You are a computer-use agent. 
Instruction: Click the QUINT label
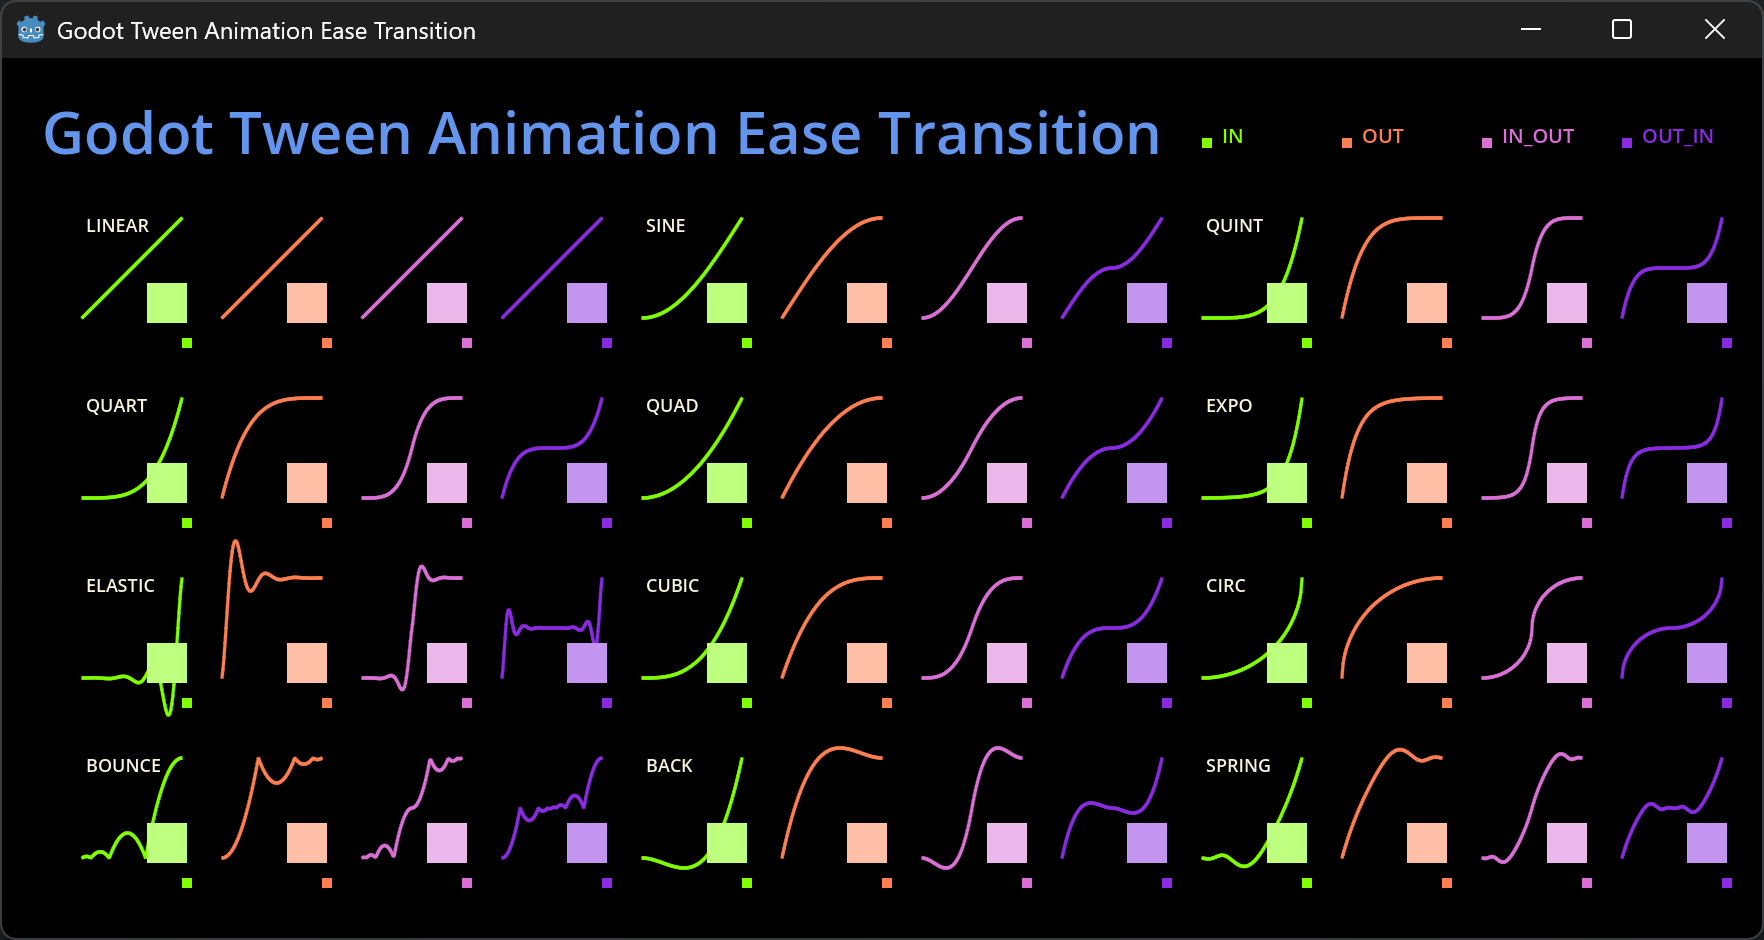pyautogui.click(x=1234, y=226)
